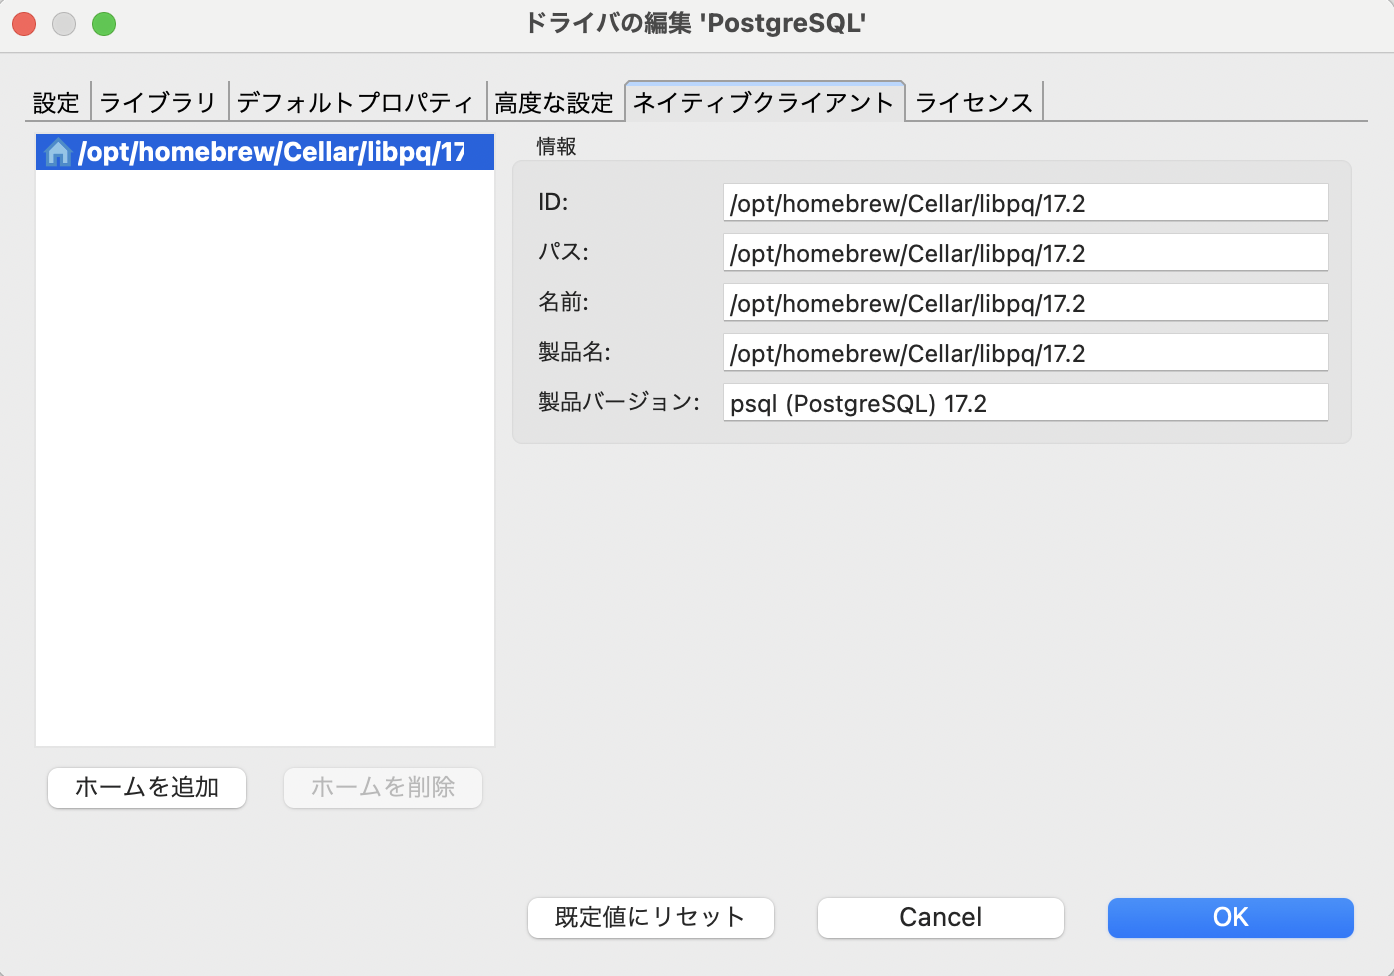The width and height of the screenshot is (1394, 976).
Task: Click the 製品名 input field
Action: pyautogui.click(x=1025, y=352)
